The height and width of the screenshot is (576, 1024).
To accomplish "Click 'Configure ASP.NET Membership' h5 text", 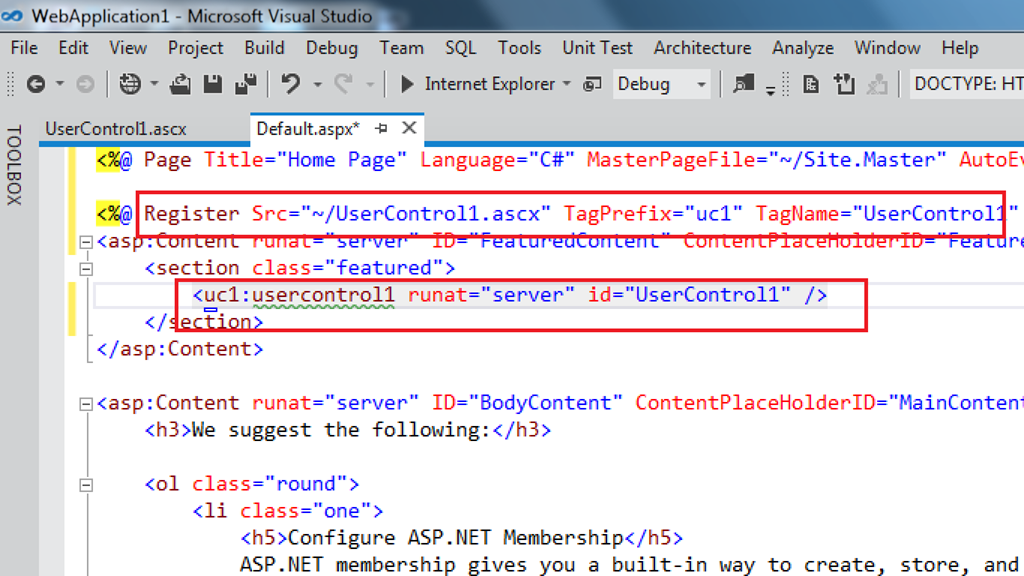I will tap(456, 538).
